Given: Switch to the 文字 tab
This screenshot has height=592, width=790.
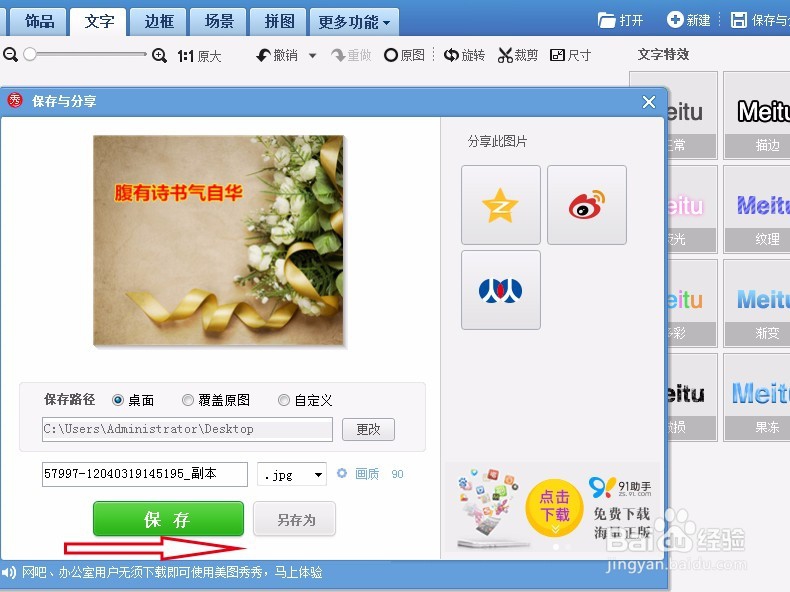Looking at the screenshot, I should pos(99,21).
